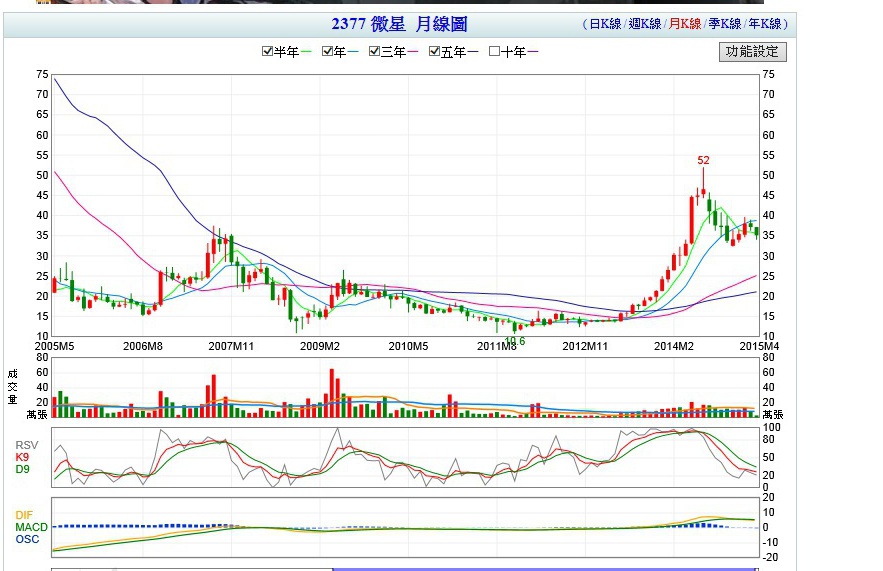
Task: Click the 10.6 low price label
Action: (515, 341)
